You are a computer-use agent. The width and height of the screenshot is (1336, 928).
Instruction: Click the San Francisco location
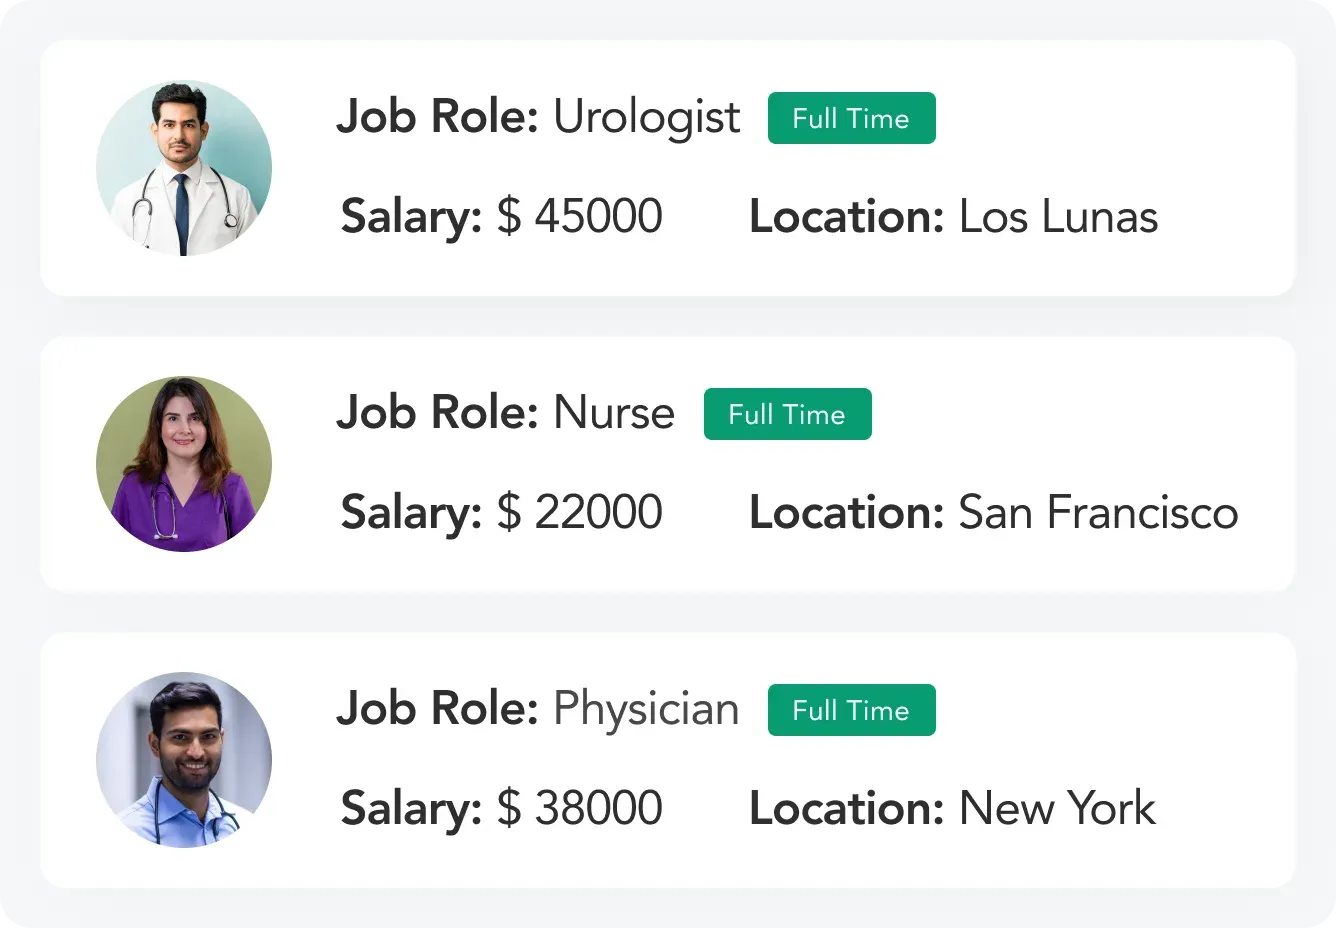point(1098,512)
